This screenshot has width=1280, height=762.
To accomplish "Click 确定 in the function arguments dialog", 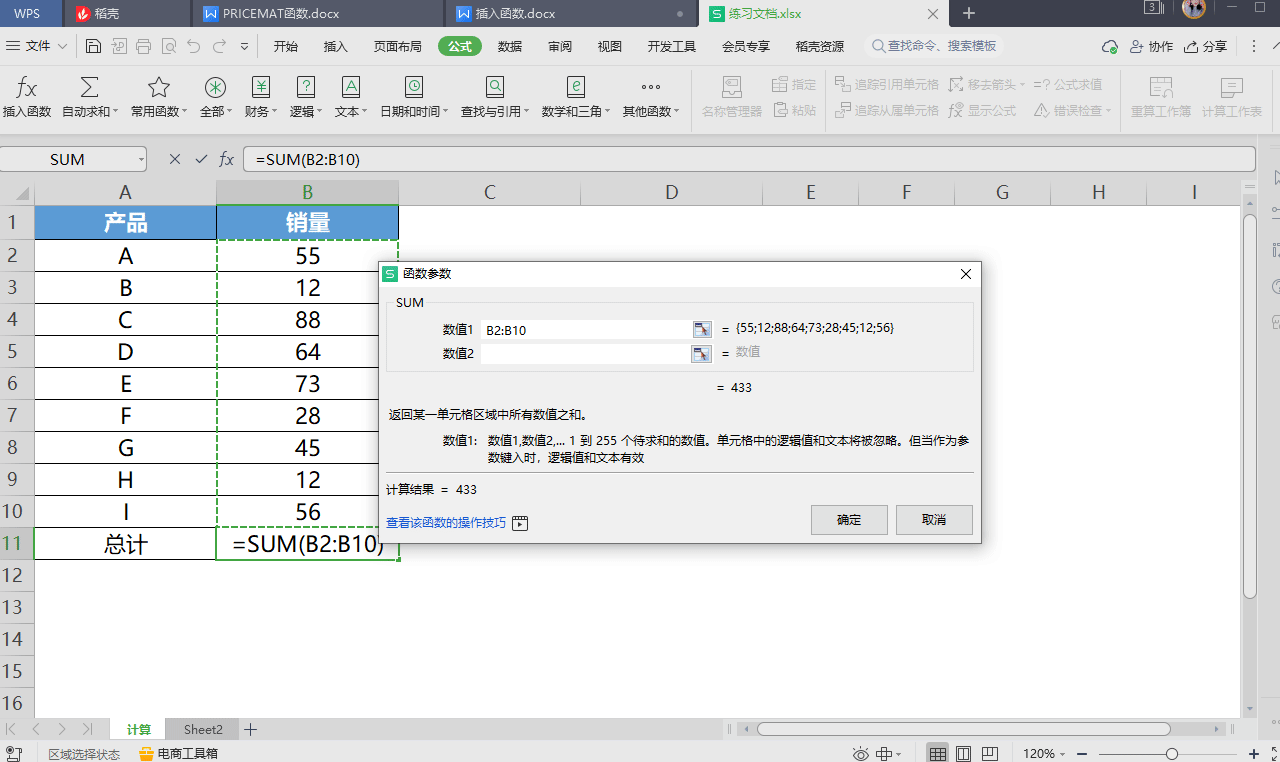I will click(x=849, y=520).
